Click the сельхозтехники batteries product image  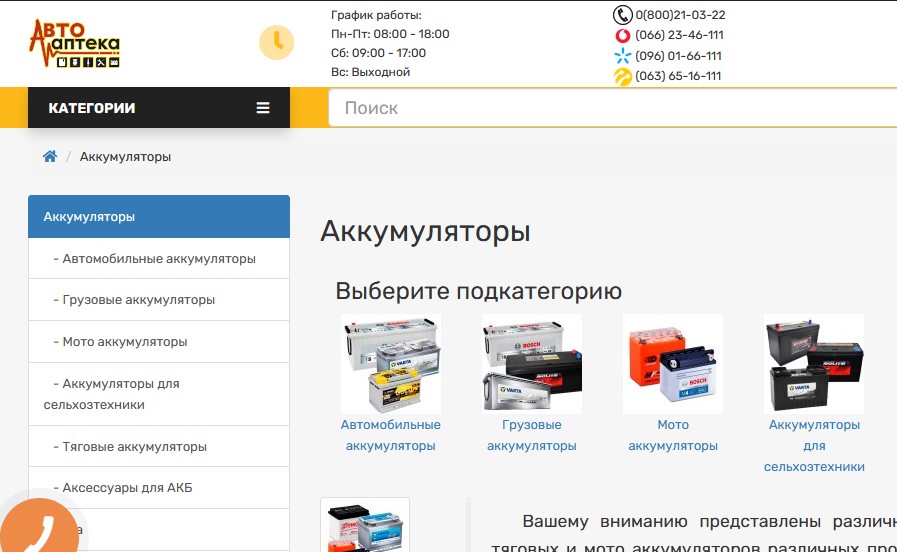814,364
